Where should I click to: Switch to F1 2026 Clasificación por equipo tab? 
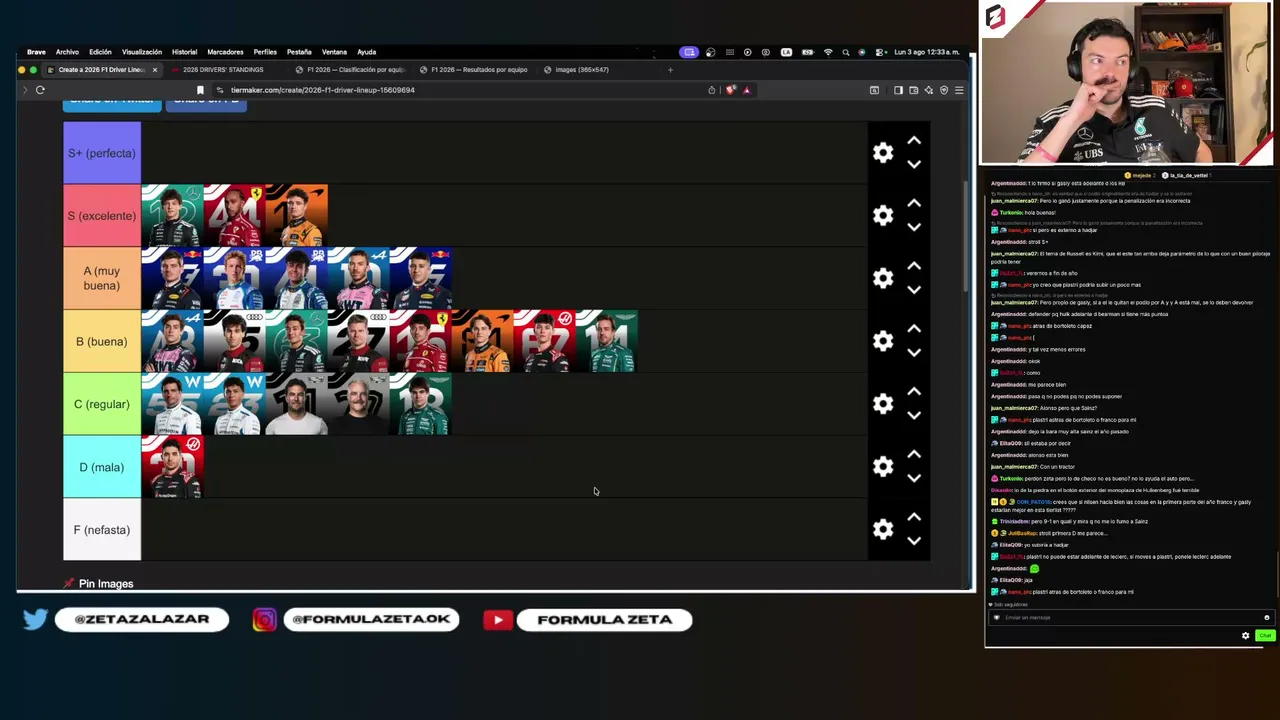point(350,70)
